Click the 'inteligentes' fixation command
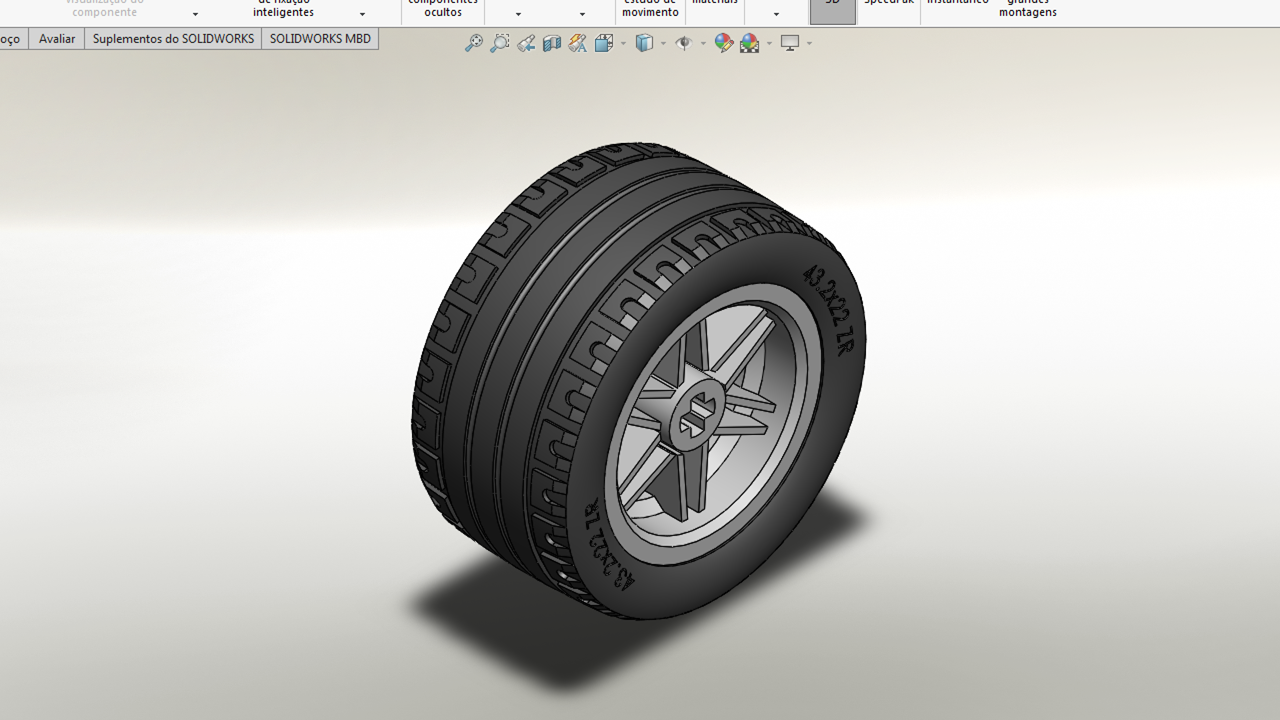 (x=283, y=9)
